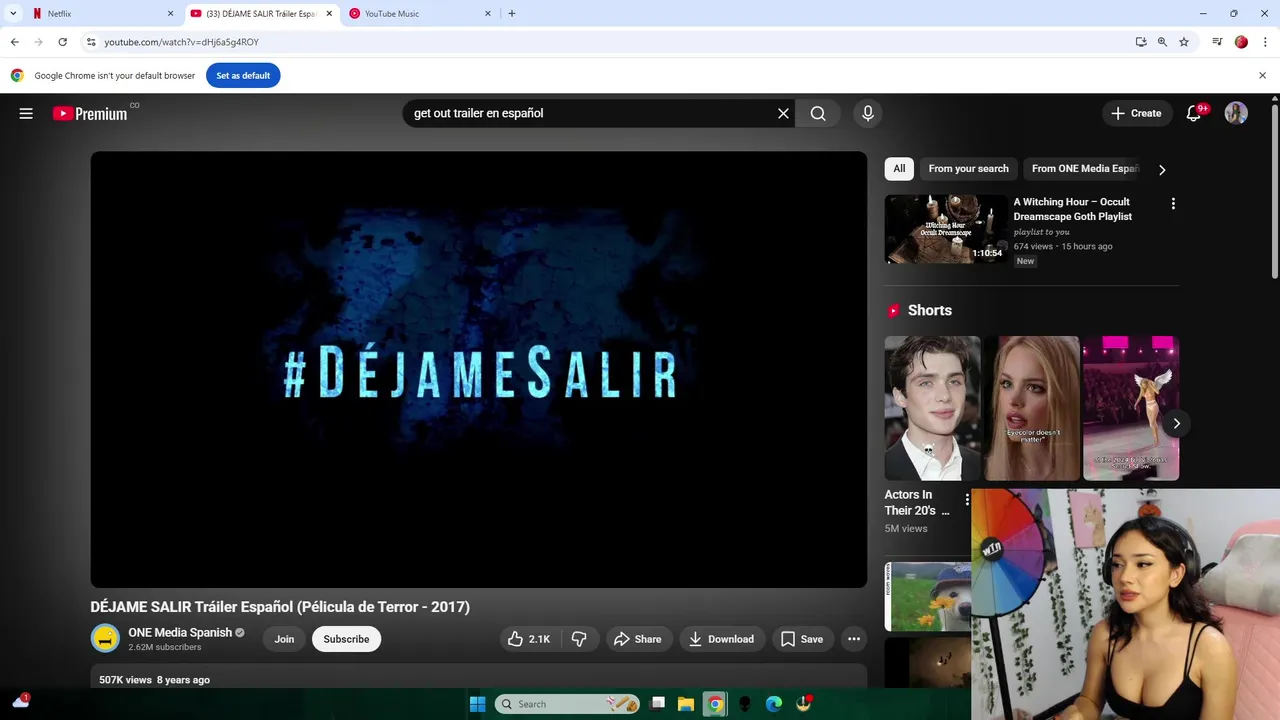The width and height of the screenshot is (1280, 720).
Task: Click the video player to play/pause
Action: tap(479, 370)
